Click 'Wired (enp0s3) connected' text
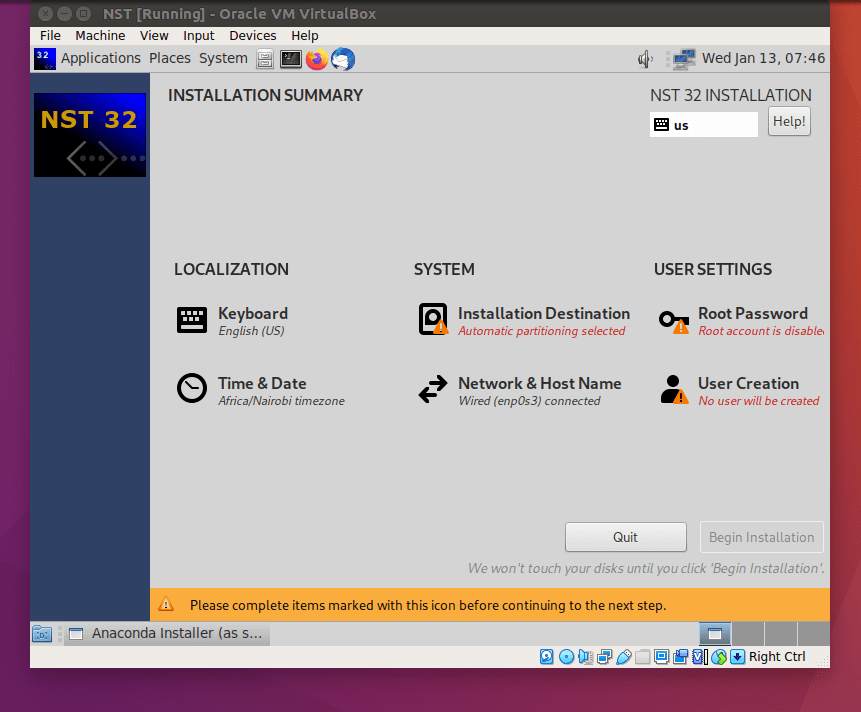Viewport: 861px width, 712px height. point(529,401)
